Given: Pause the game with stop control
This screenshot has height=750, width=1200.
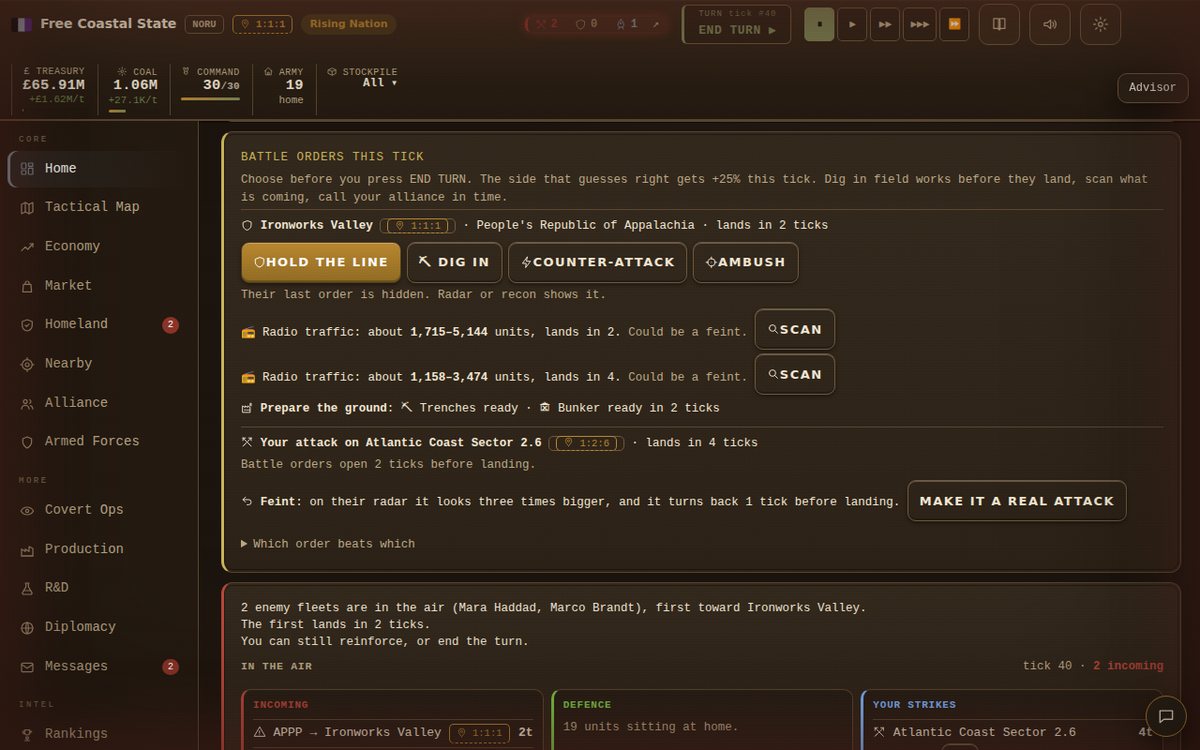Looking at the screenshot, I should 819,24.
